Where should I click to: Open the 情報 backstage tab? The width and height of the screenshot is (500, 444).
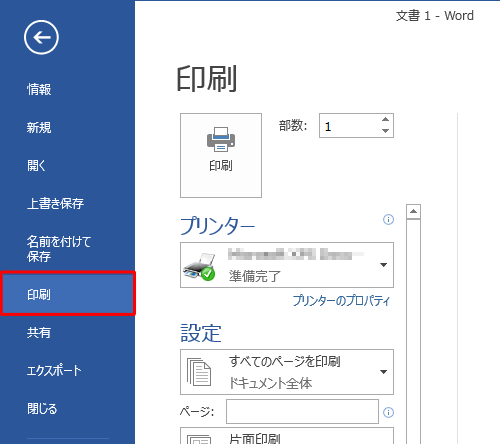click(39, 90)
